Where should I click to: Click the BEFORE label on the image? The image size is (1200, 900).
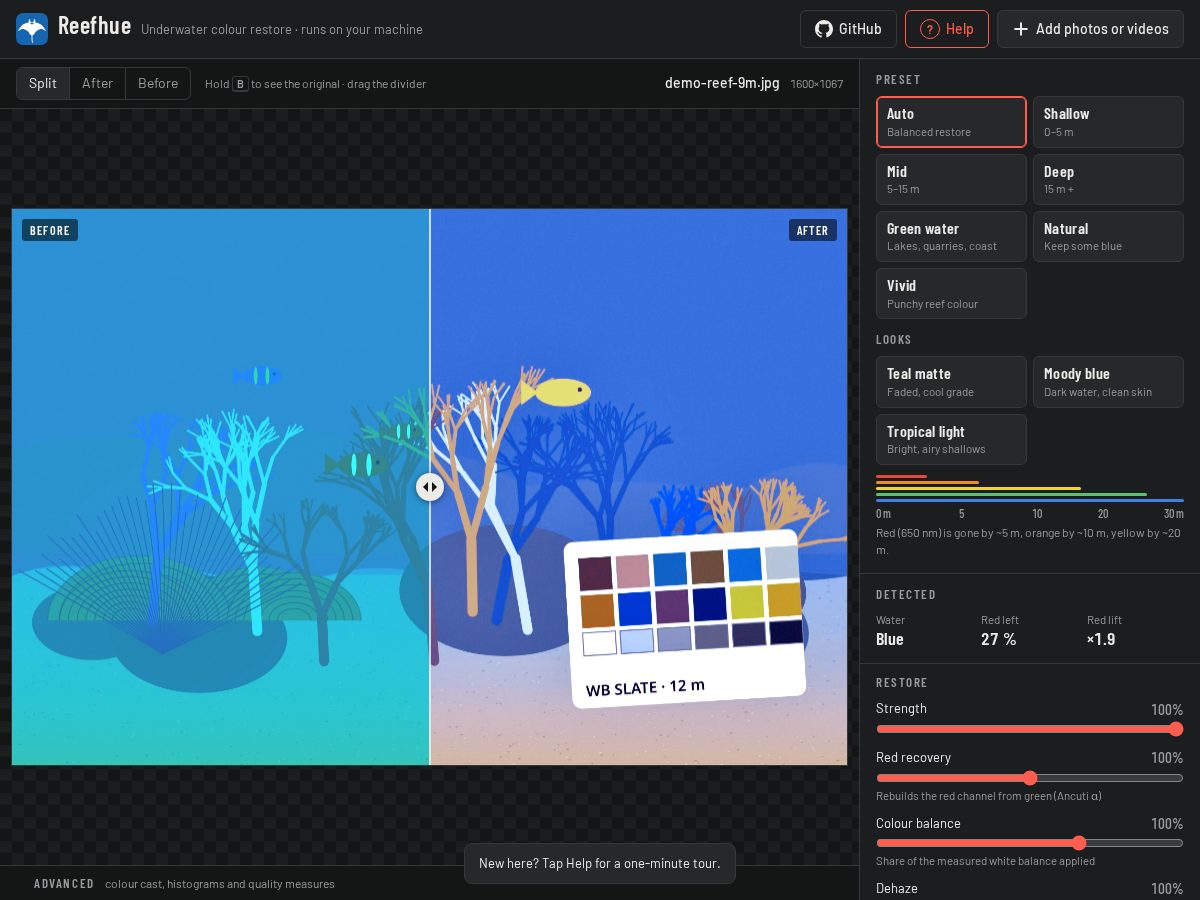tap(50, 231)
